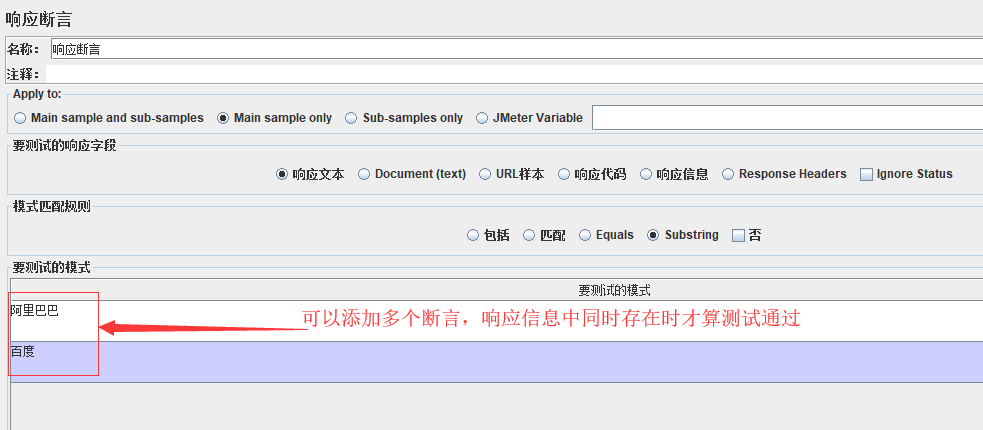Select the 阿里巴巴 pattern row

tap(497, 321)
